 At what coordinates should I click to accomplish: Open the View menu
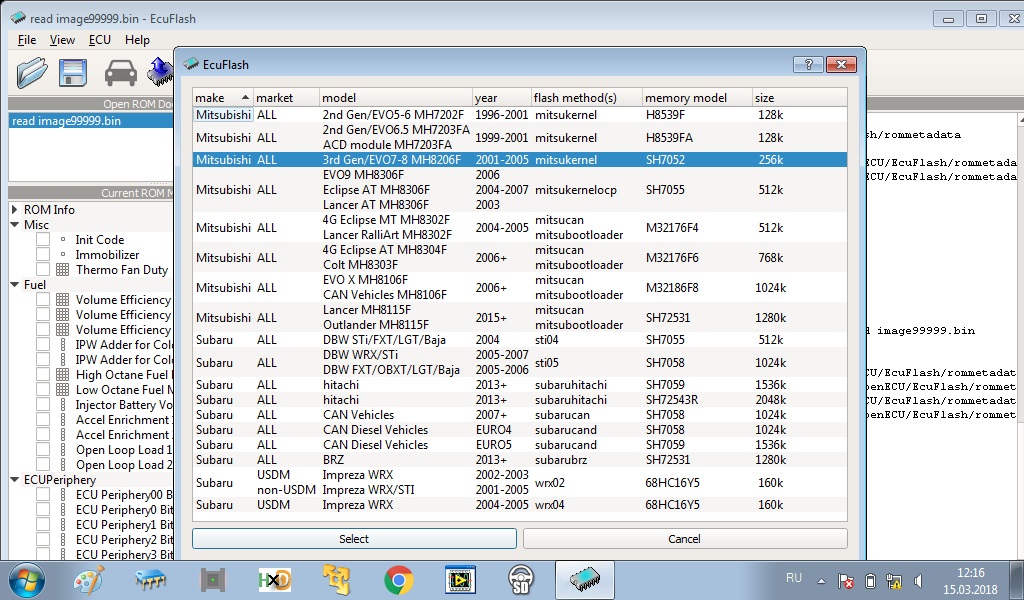(62, 40)
